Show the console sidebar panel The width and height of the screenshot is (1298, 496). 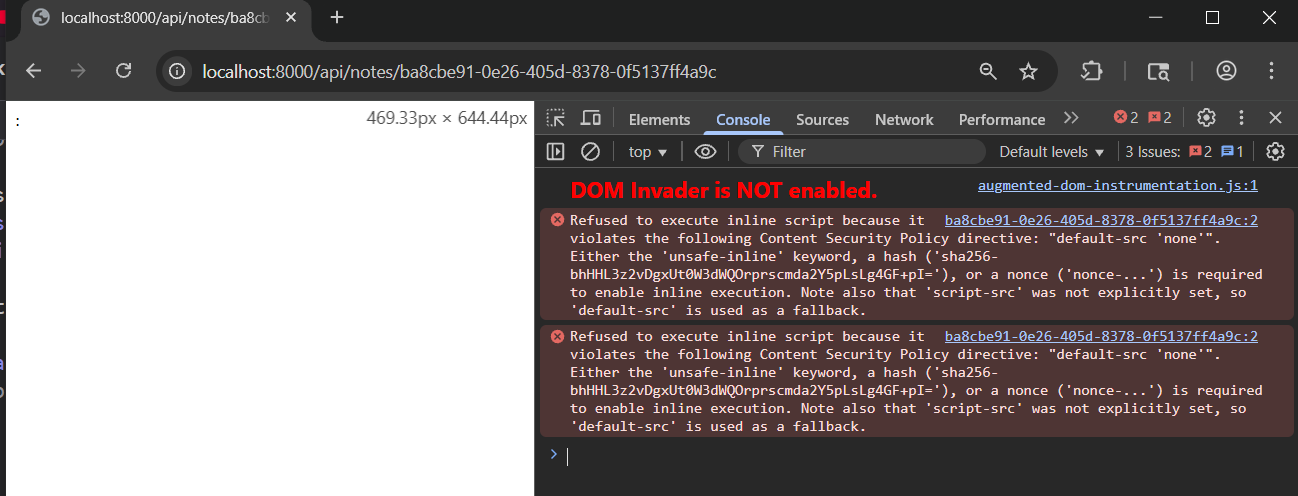[x=556, y=152]
